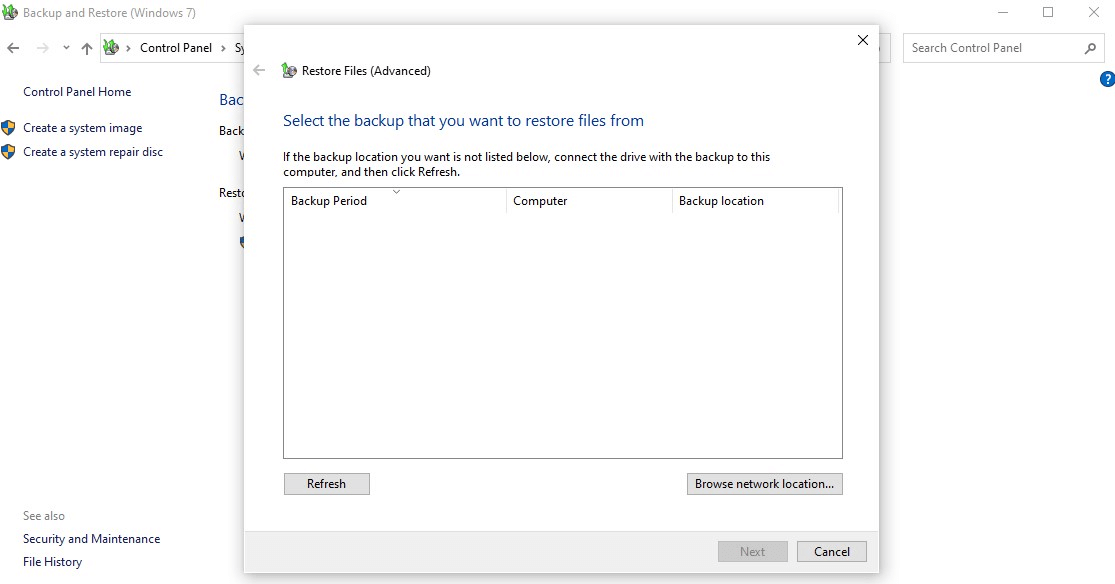The image size is (1115, 584).
Task: Cancel the Restore Files wizard
Action: [831, 551]
